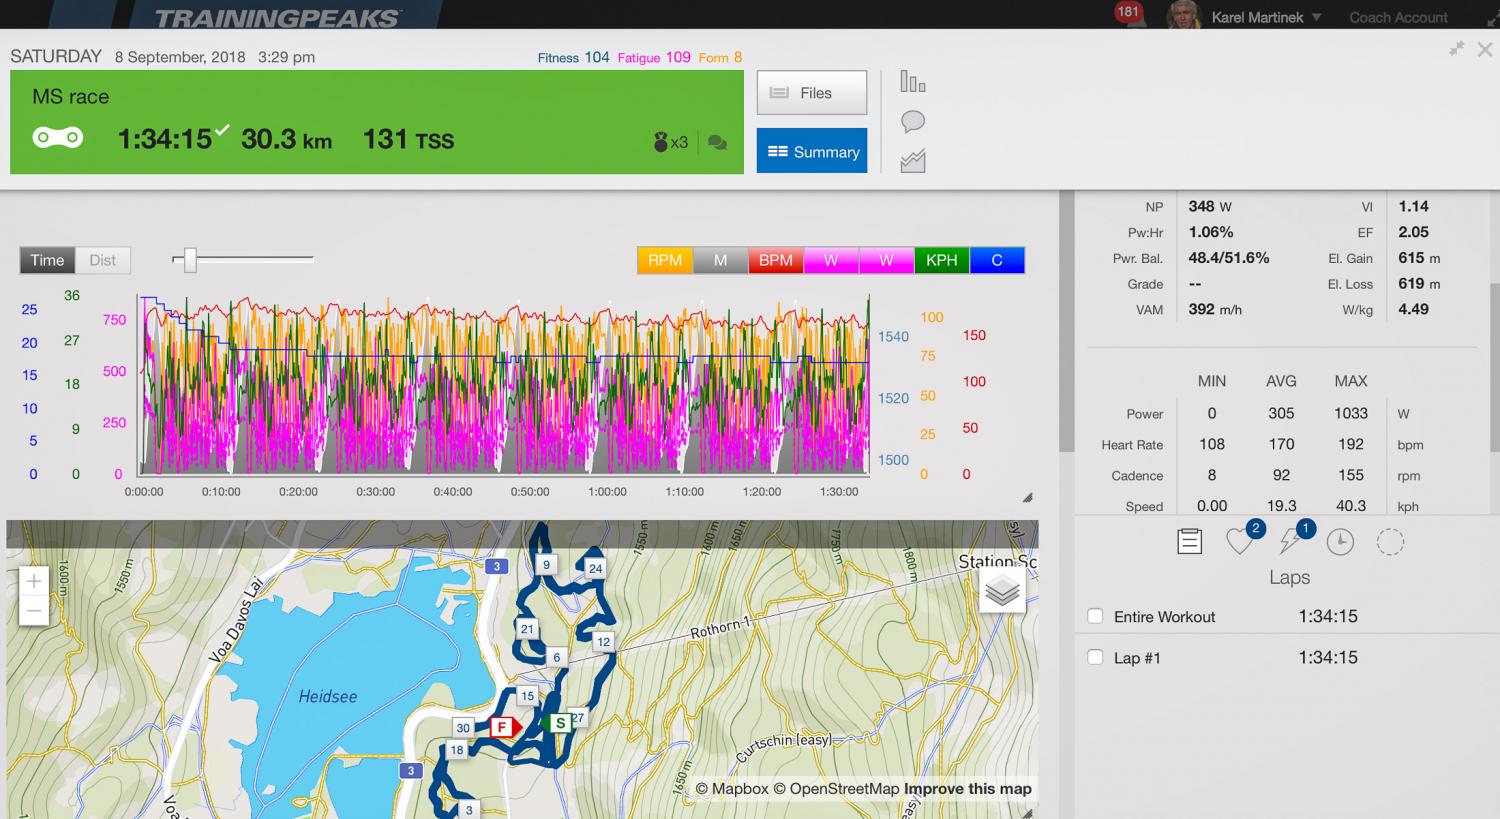Toggle the first magenta W channel
Viewport: 1500px width, 819px height.
(831, 260)
